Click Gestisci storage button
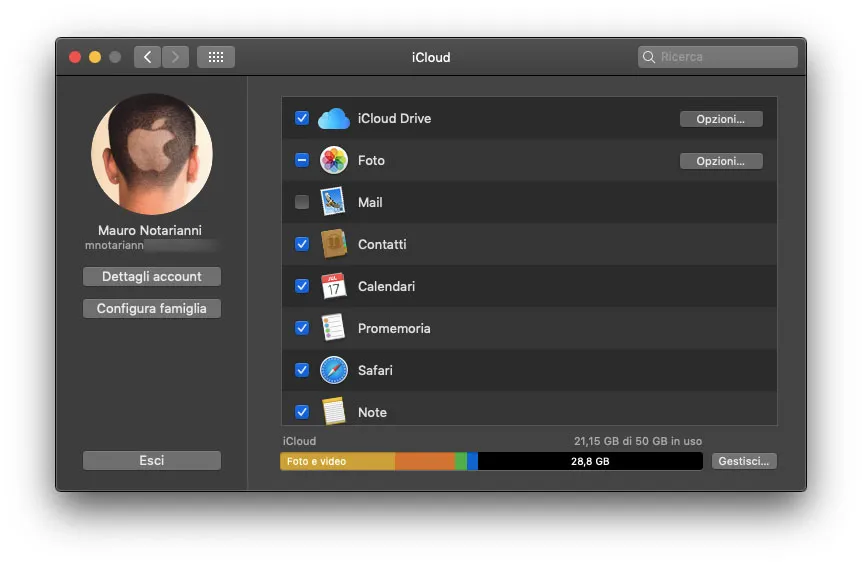 pos(744,461)
